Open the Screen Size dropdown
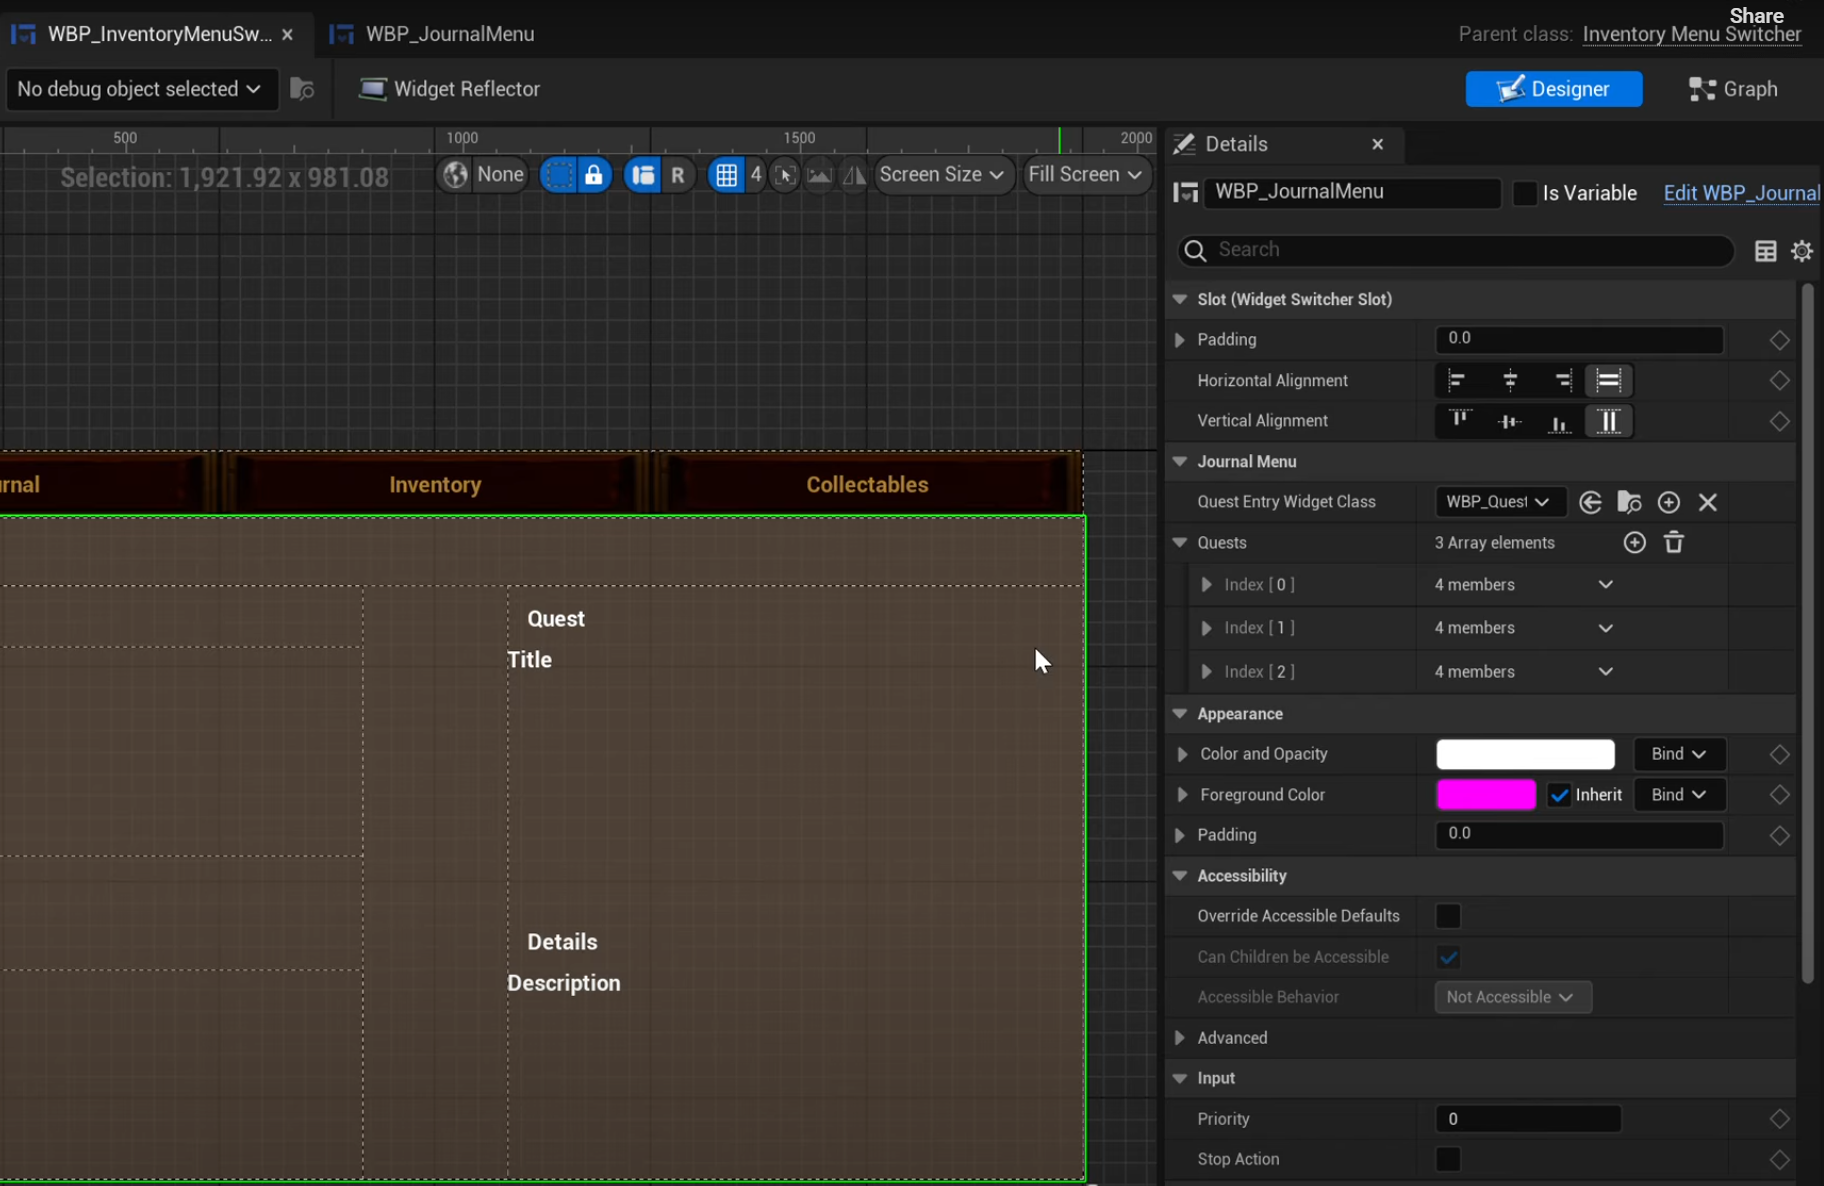1824x1186 pixels. [940, 175]
